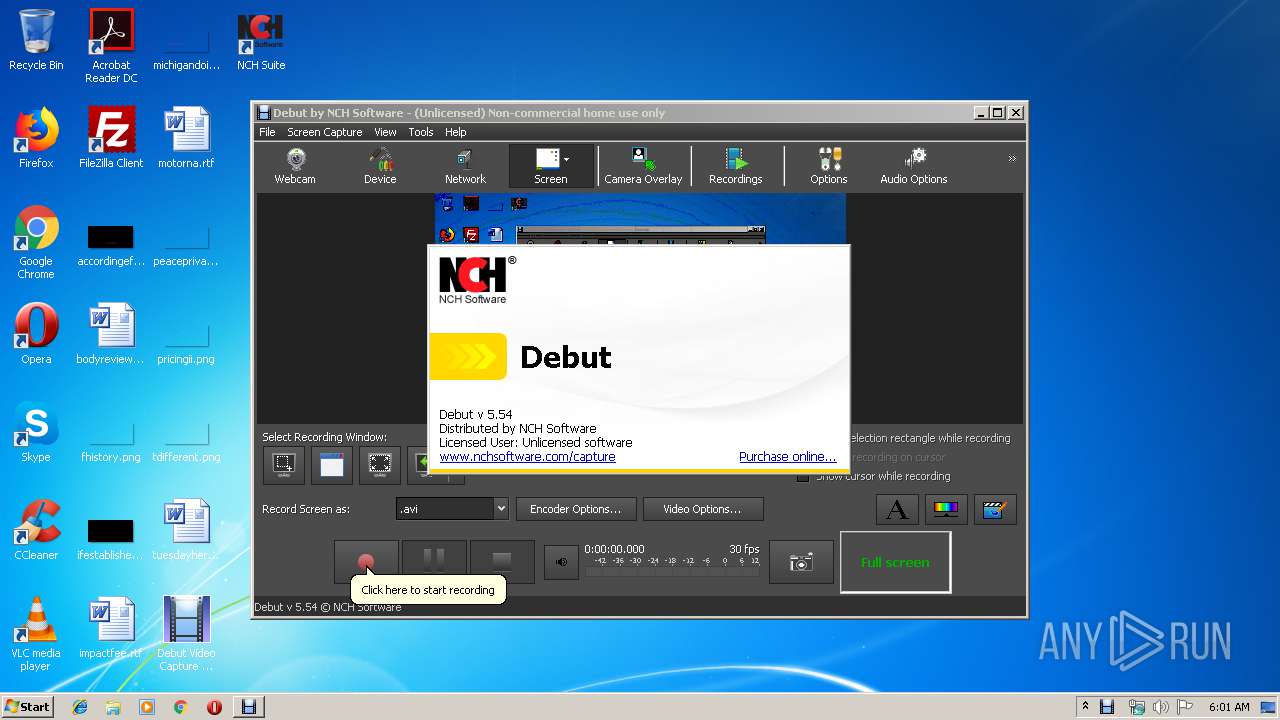
Task: Select the Skype desktop icon
Action: click(x=36, y=432)
